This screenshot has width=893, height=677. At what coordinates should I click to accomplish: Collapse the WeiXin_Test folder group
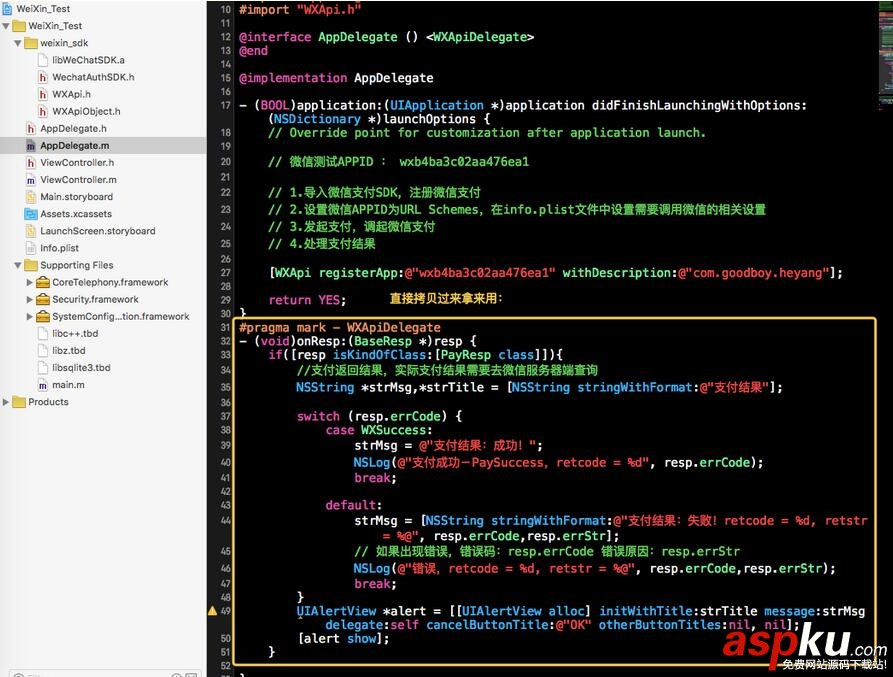[x=6, y=26]
